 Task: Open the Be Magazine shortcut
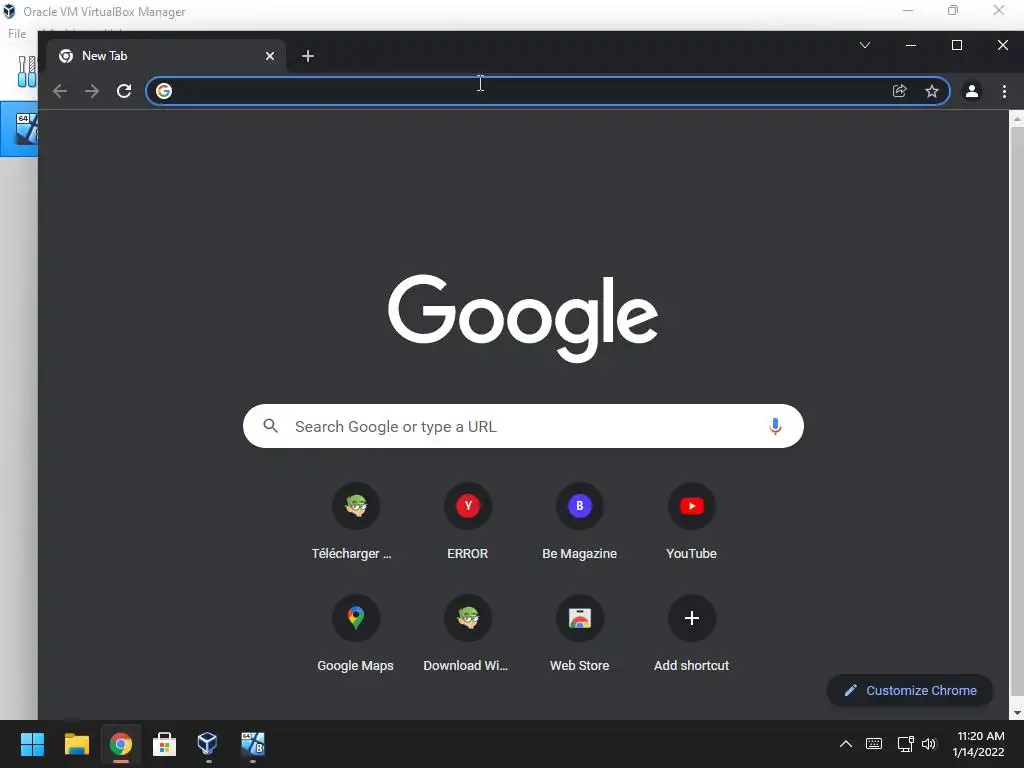pos(579,521)
